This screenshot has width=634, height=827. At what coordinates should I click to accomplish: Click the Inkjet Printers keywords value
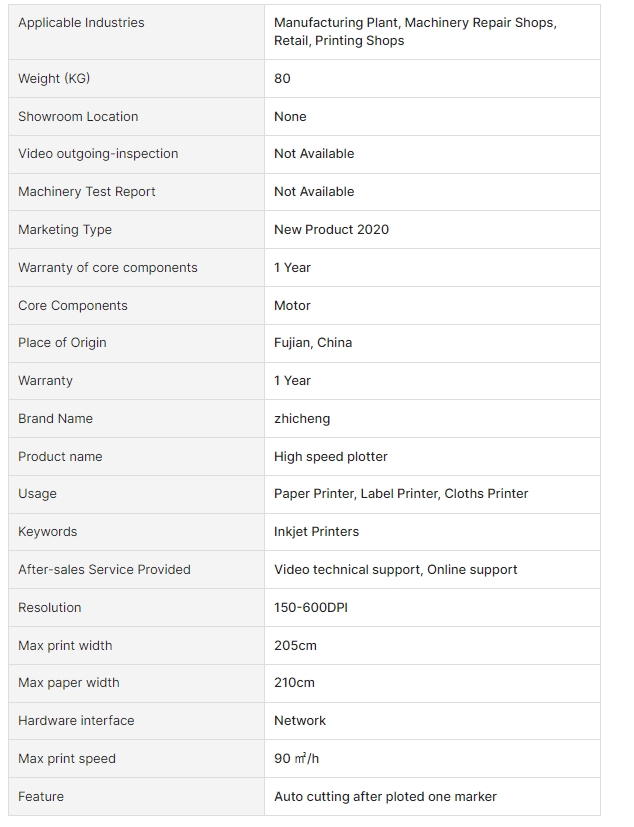pos(316,532)
